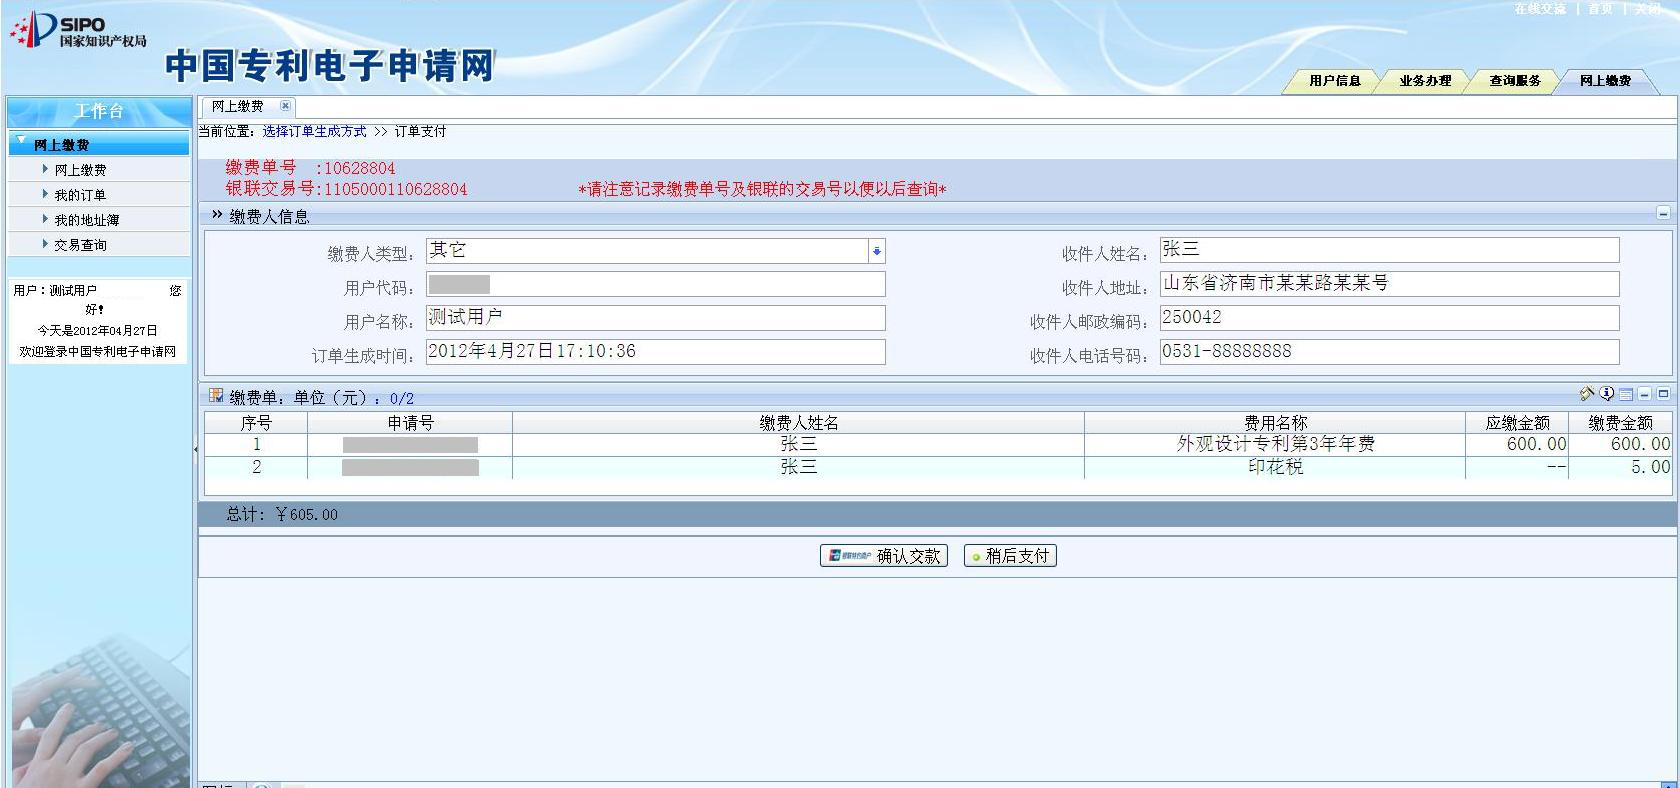Click the 选择订单生成方式 breadcrumb link

tap(314, 132)
